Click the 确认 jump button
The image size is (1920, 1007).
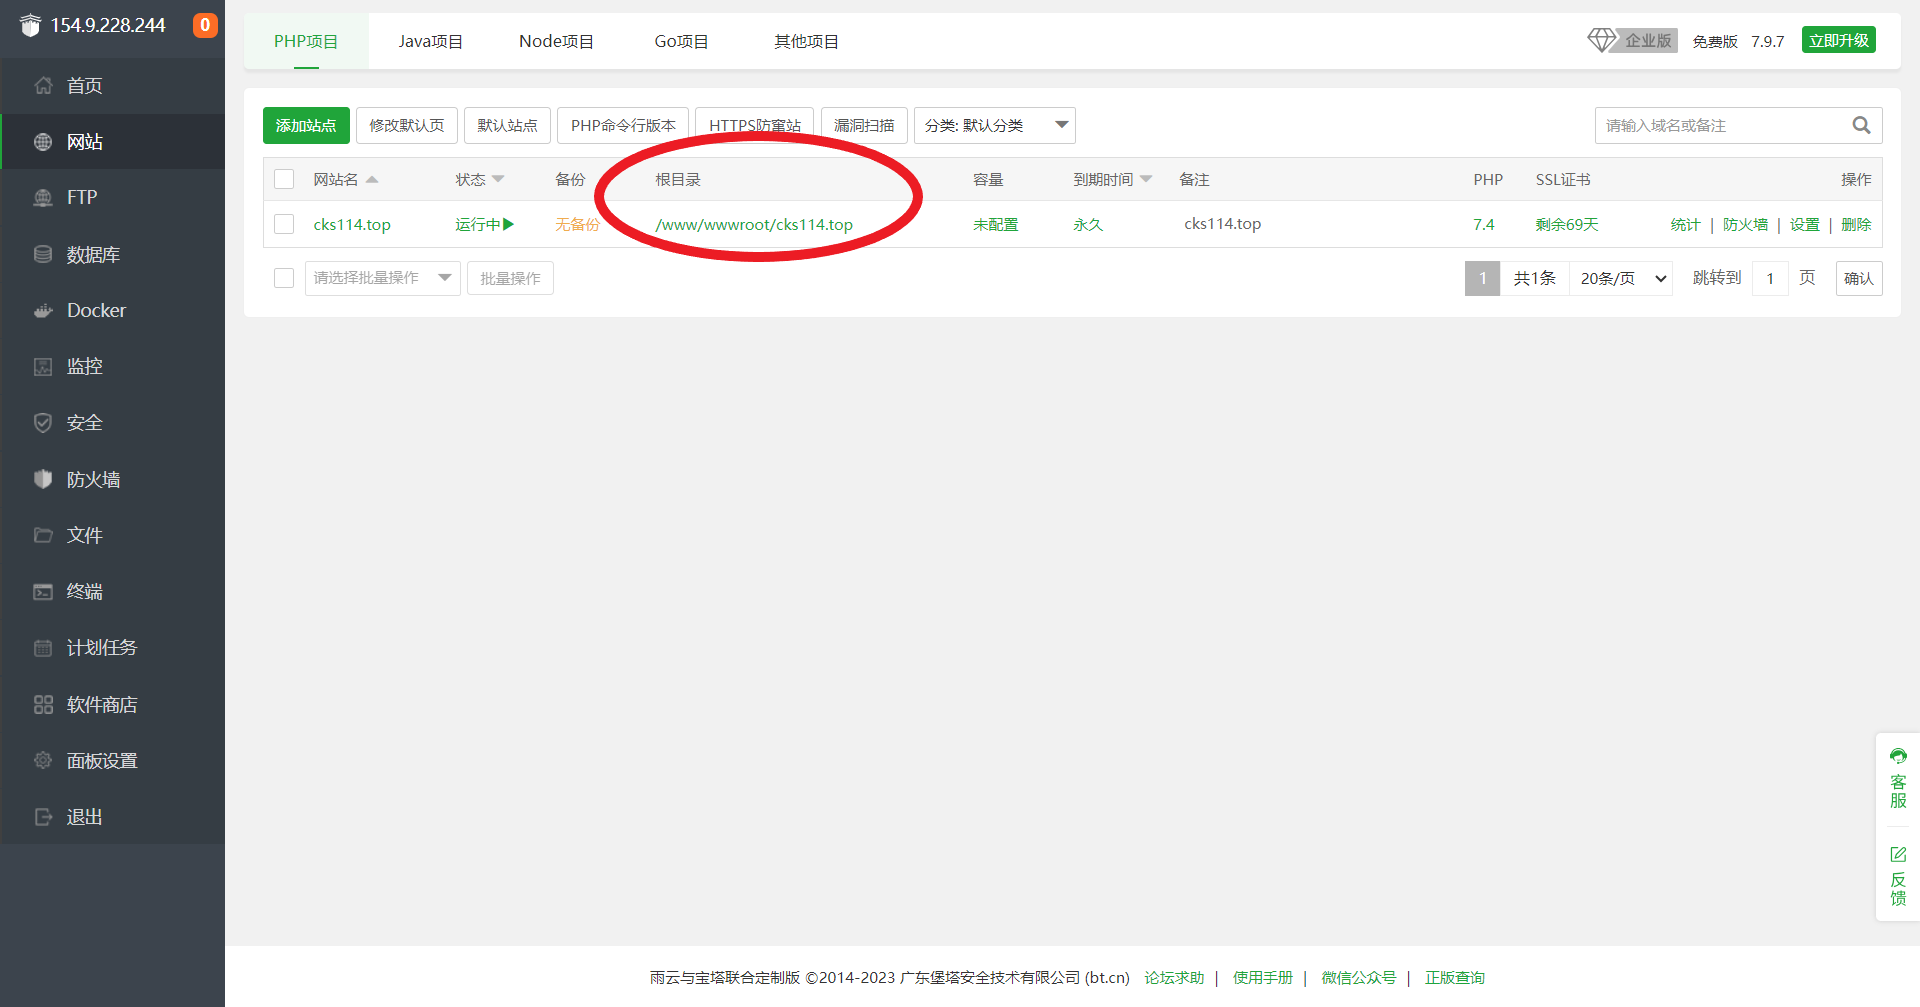[1859, 278]
